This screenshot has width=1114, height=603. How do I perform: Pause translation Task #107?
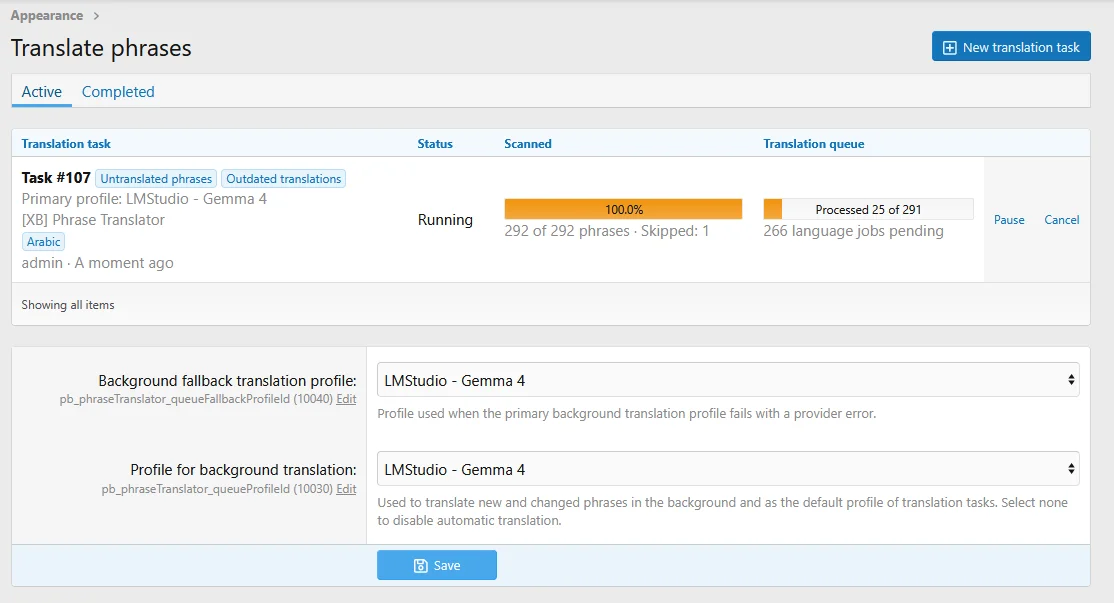[1009, 219]
